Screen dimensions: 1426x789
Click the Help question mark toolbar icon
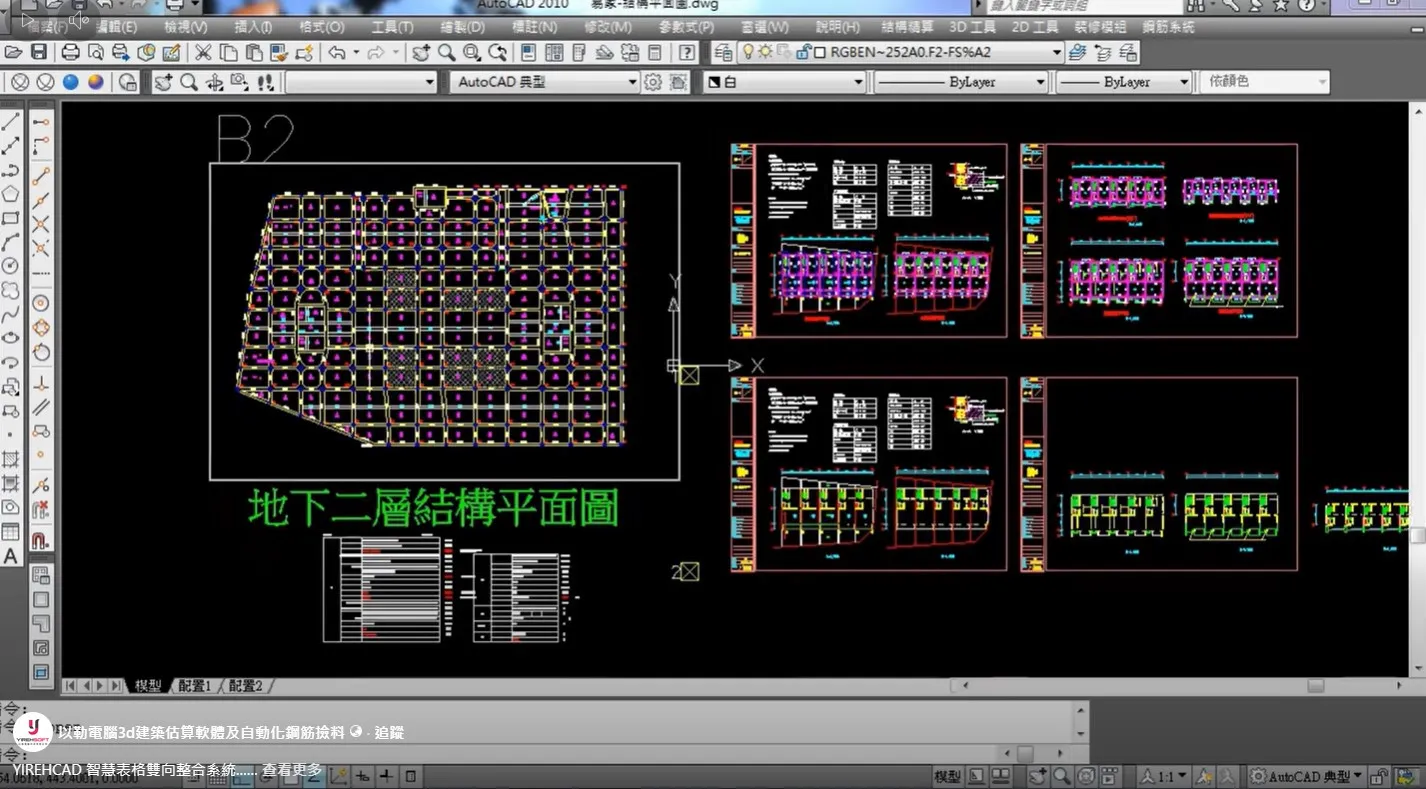click(687, 52)
